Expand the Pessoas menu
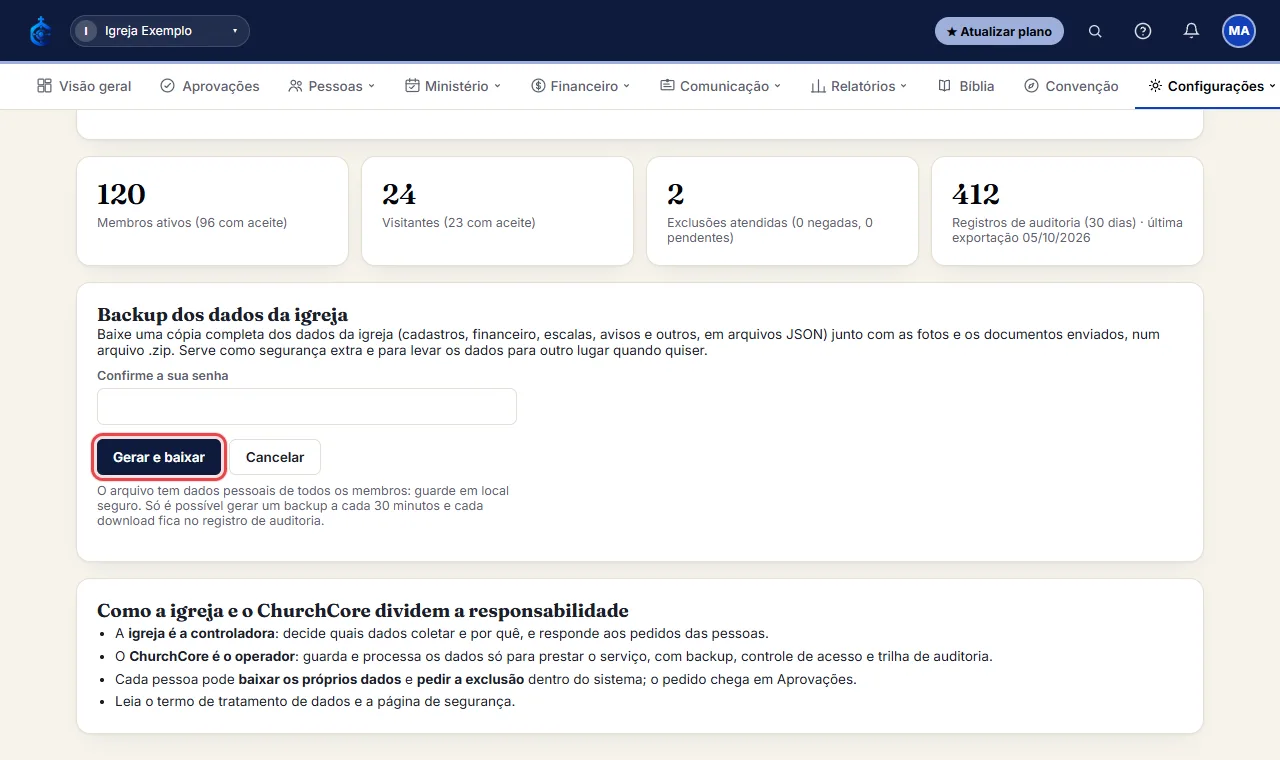This screenshot has width=1280, height=760. click(331, 86)
